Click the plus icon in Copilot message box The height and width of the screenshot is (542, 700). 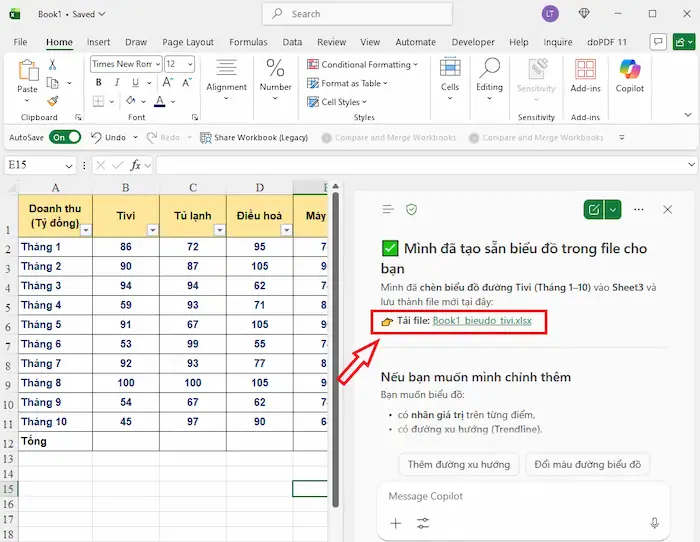(x=395, y=523)
